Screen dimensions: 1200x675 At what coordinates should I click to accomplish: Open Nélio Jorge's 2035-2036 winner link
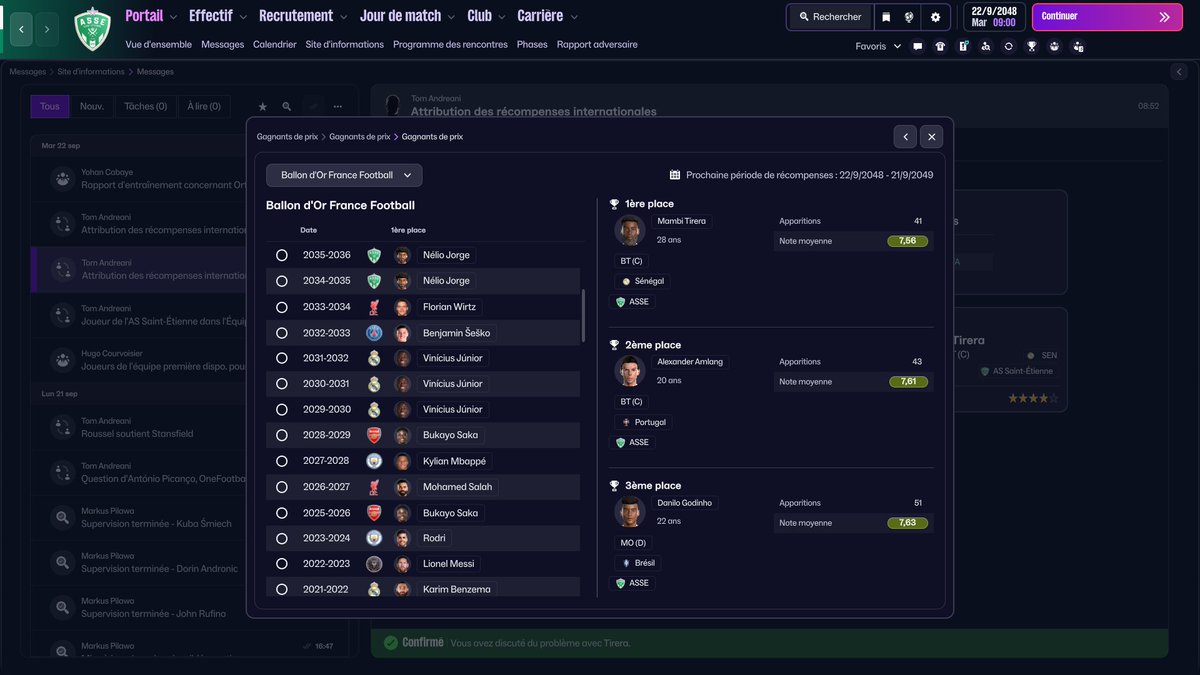click(446, 255)
